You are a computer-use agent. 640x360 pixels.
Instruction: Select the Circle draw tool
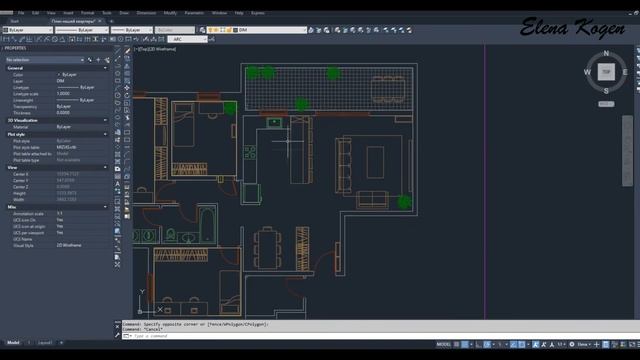pyautogui.click(x=118, y=95)
